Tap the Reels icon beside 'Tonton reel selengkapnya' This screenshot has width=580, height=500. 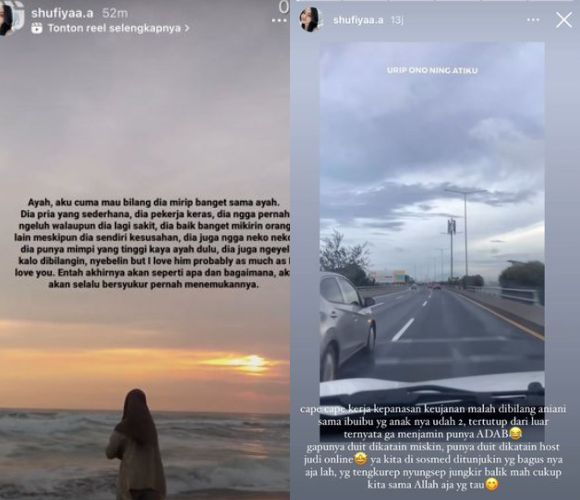(37, 28)
